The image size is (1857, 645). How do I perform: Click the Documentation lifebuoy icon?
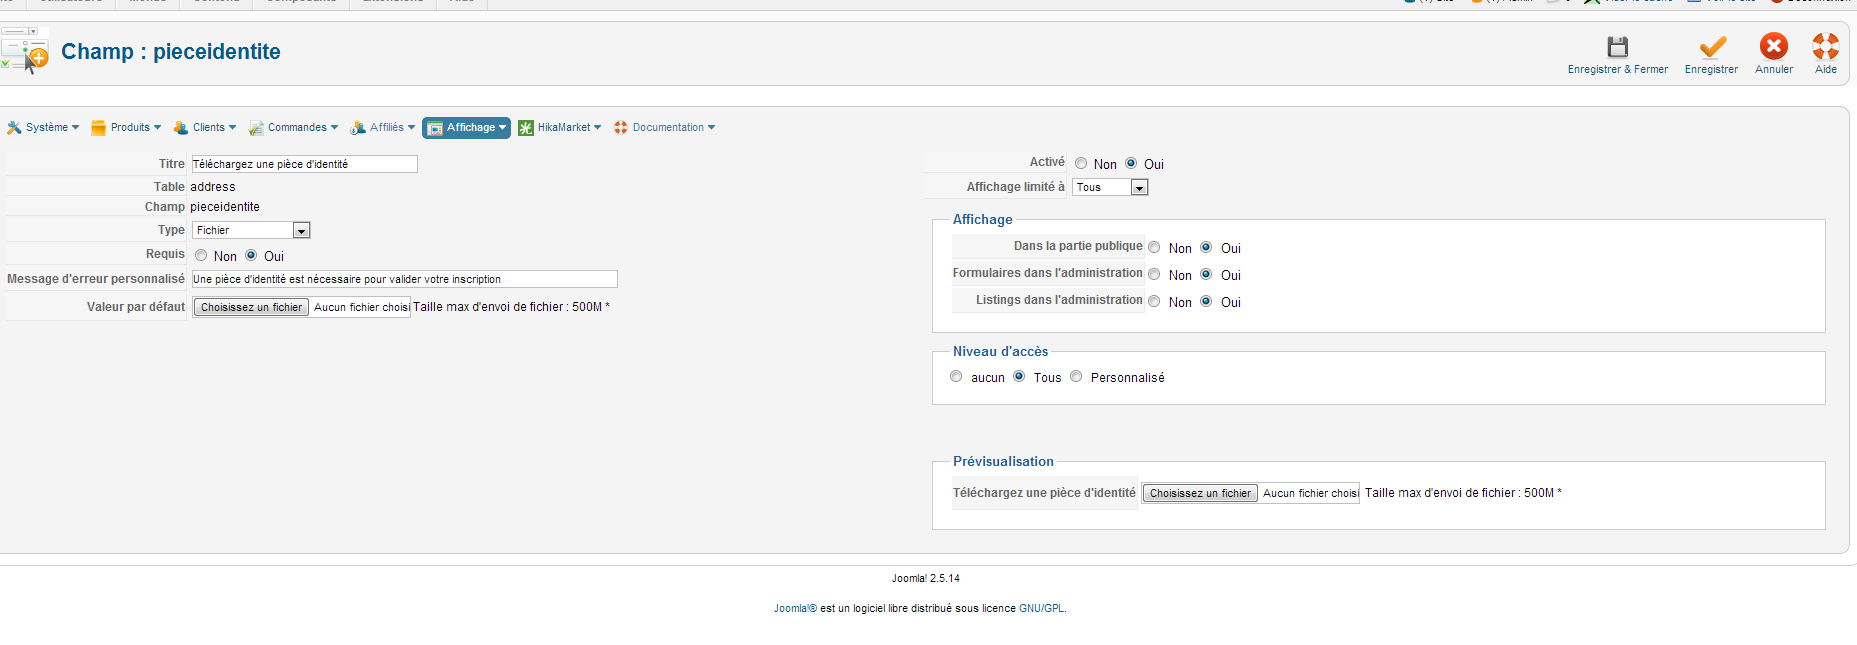[x=621, y=128]
